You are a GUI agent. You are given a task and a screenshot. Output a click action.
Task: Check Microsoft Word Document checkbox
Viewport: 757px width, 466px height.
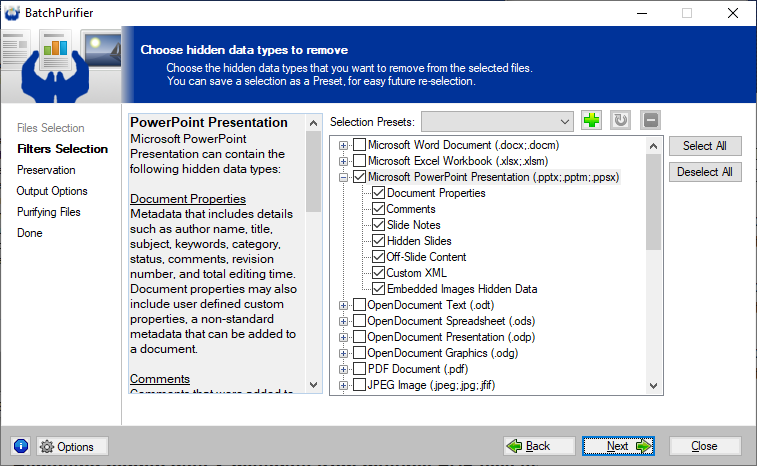(x=359, y=145)
